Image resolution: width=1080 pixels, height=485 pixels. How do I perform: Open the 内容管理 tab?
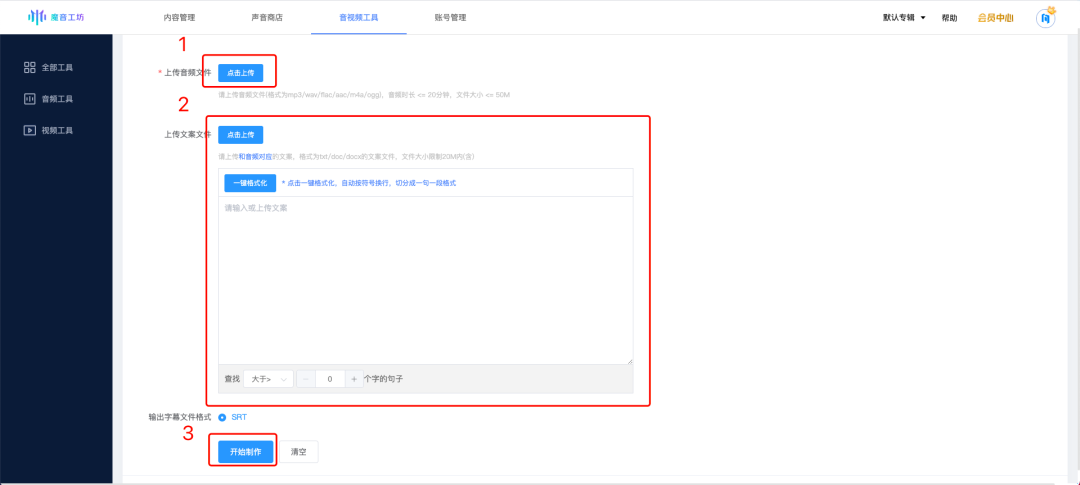tap(179, 18)
